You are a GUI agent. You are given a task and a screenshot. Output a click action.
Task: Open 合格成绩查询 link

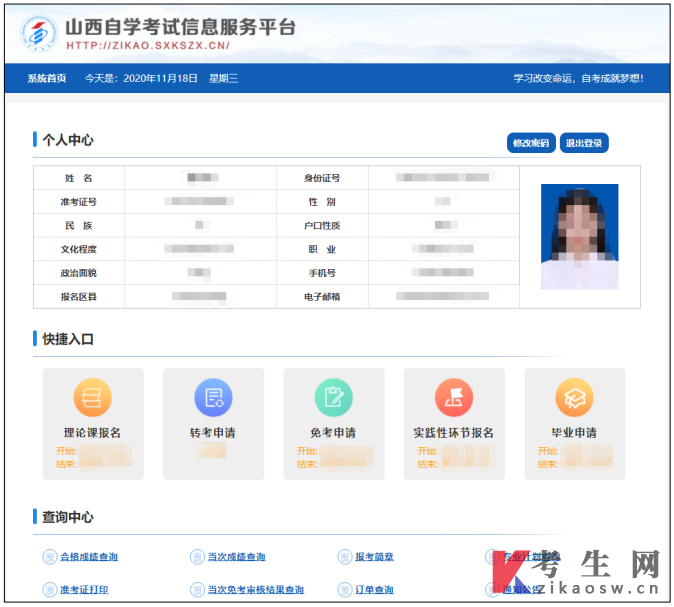pyautogui.click(x=89, y=557)
